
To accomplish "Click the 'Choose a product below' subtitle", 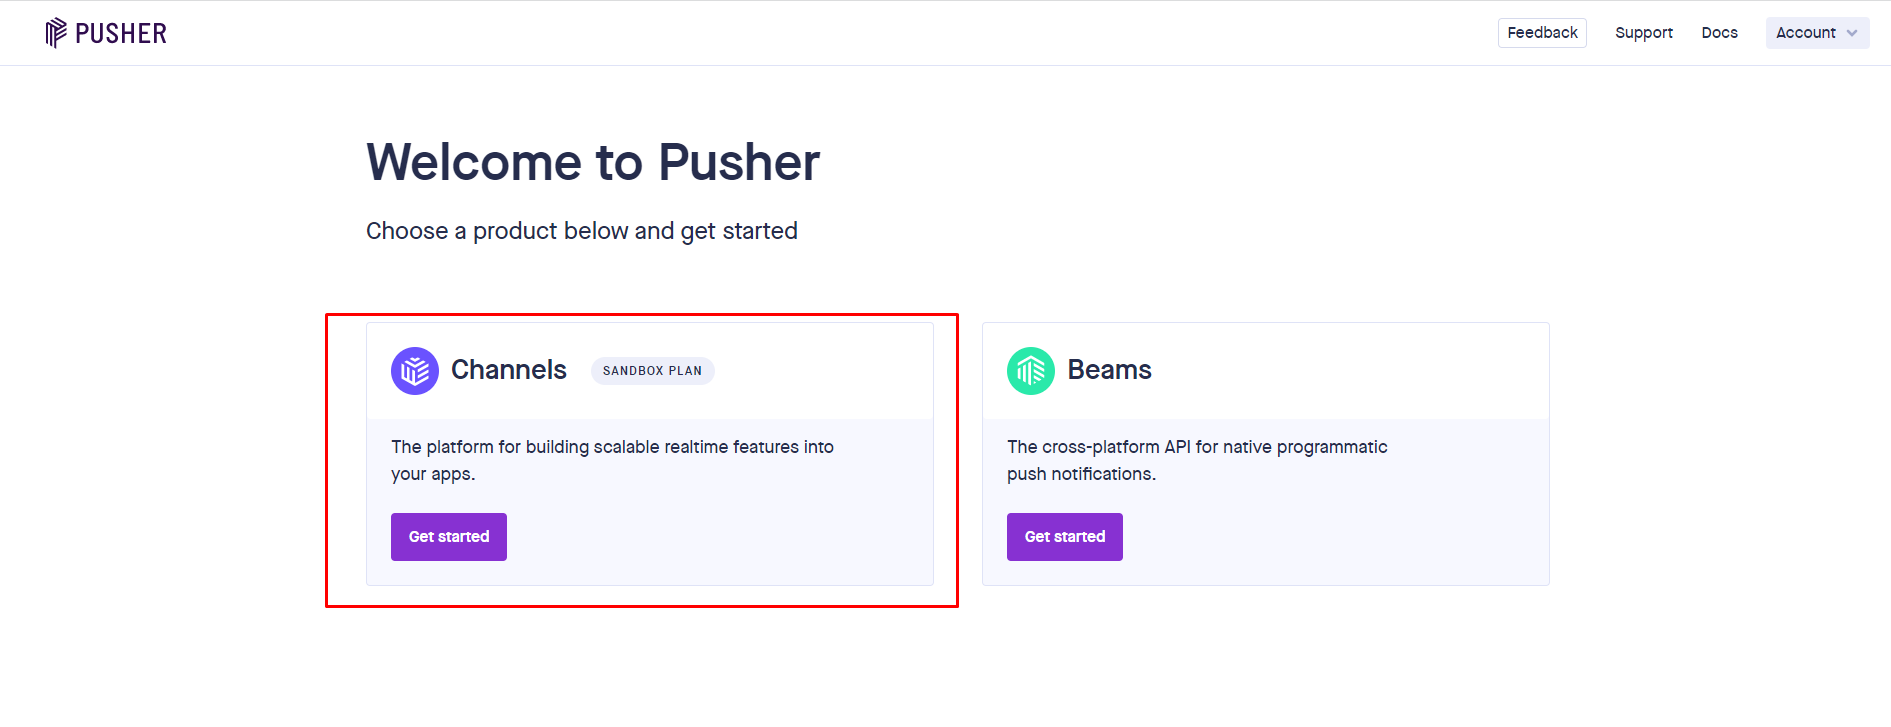I will [x=582, y=231].
